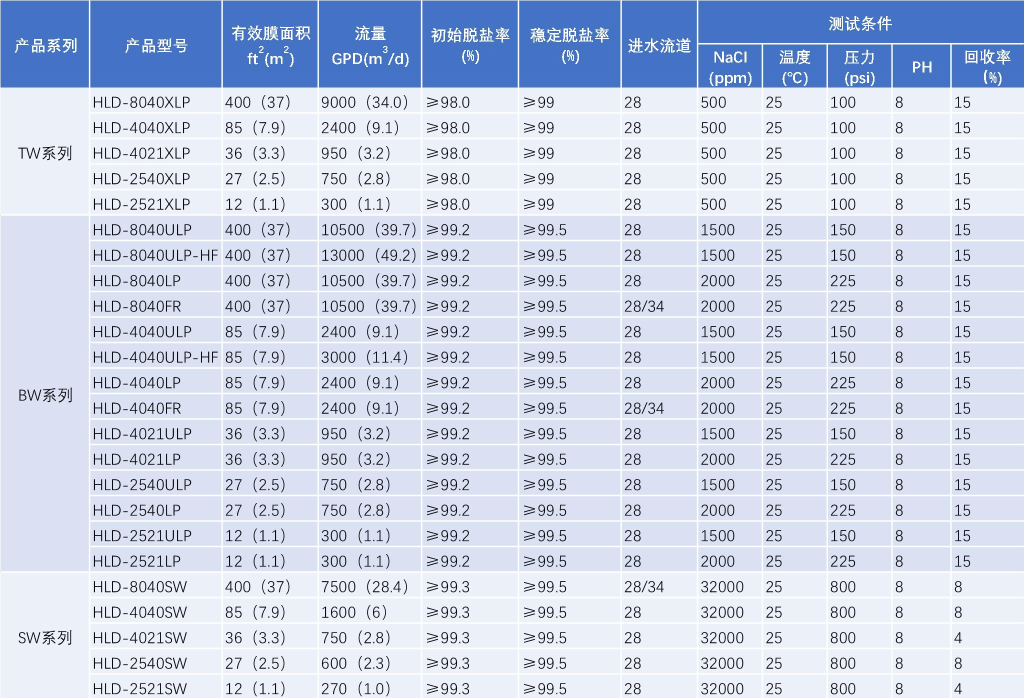Click the 产品系列 column header
This screenshot has height=698, width=1024.
click(x=45, y=46)
